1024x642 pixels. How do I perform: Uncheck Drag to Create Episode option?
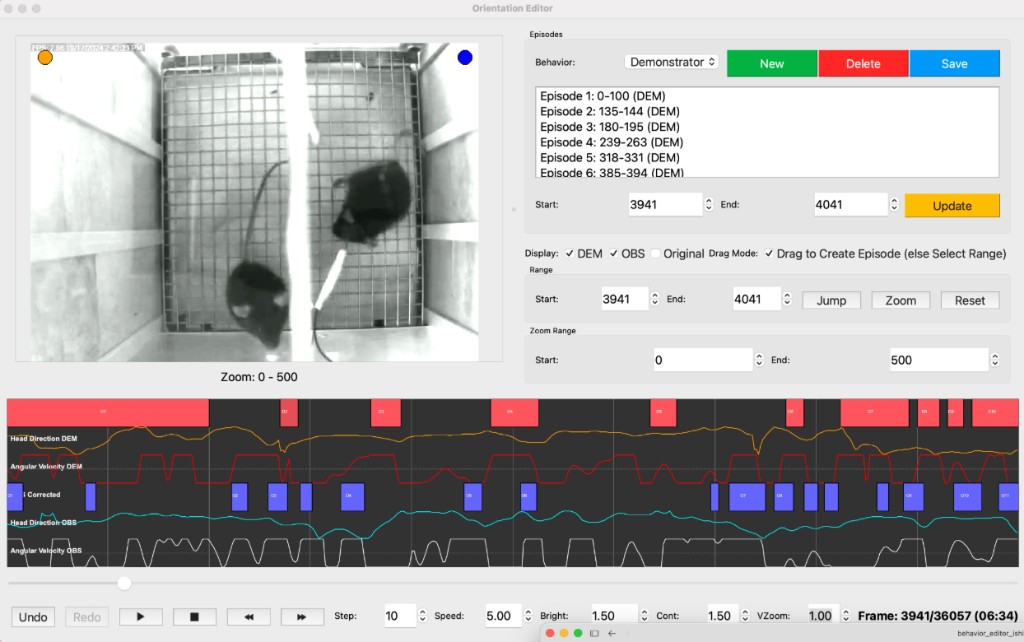click(769, 253)
